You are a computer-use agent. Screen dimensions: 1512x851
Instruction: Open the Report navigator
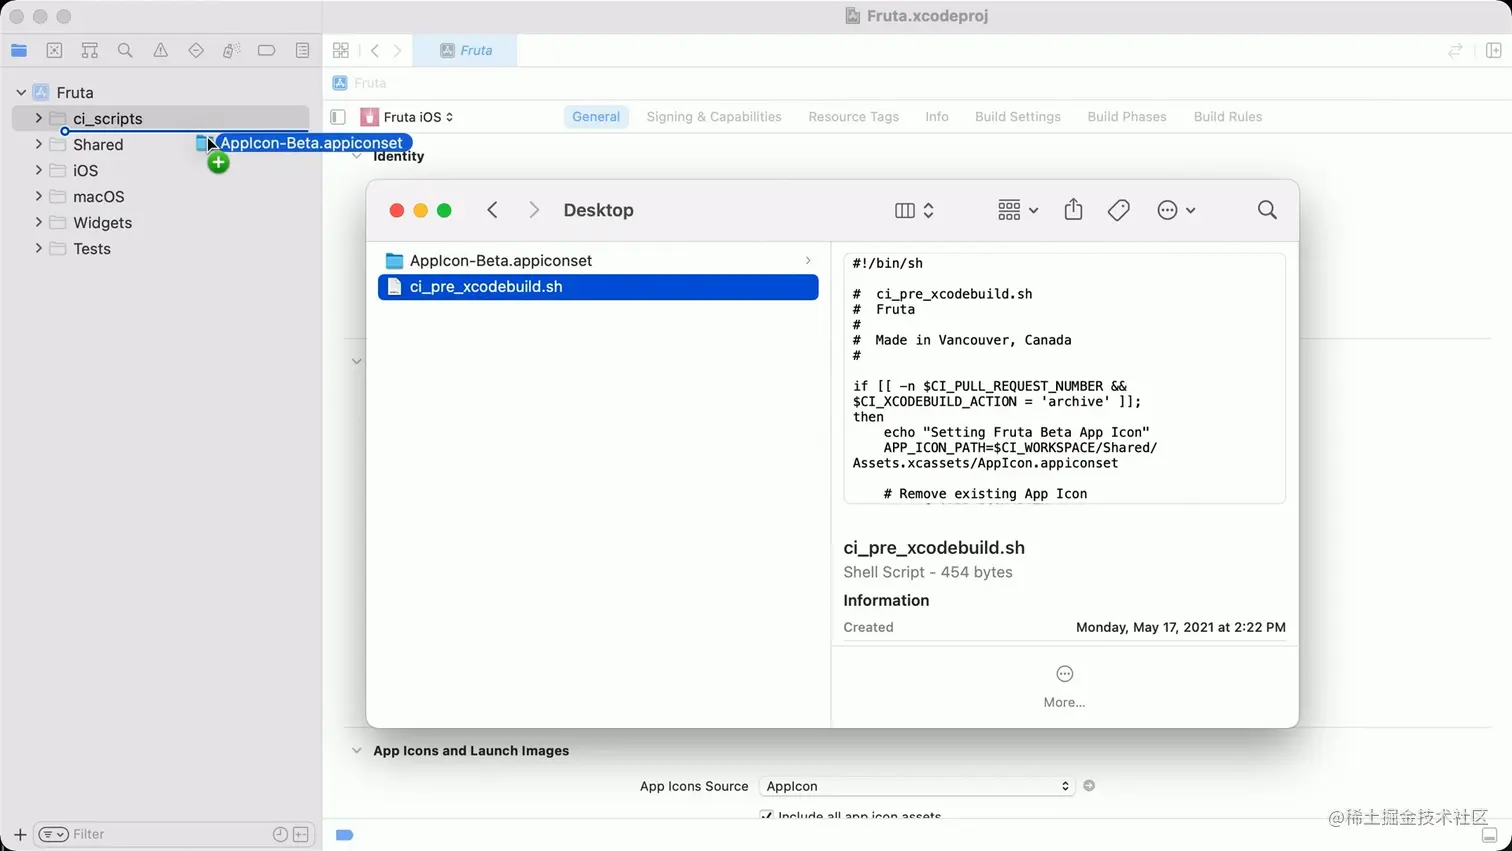tap(302, 50)
